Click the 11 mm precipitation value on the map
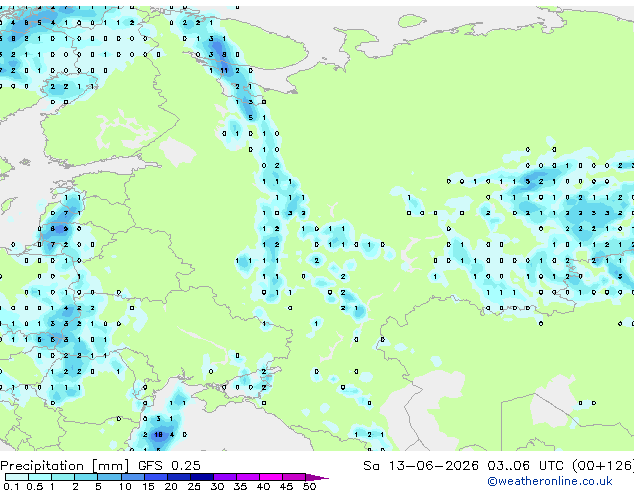The width and height of the screenshot is (634, 490). [224, 70]
